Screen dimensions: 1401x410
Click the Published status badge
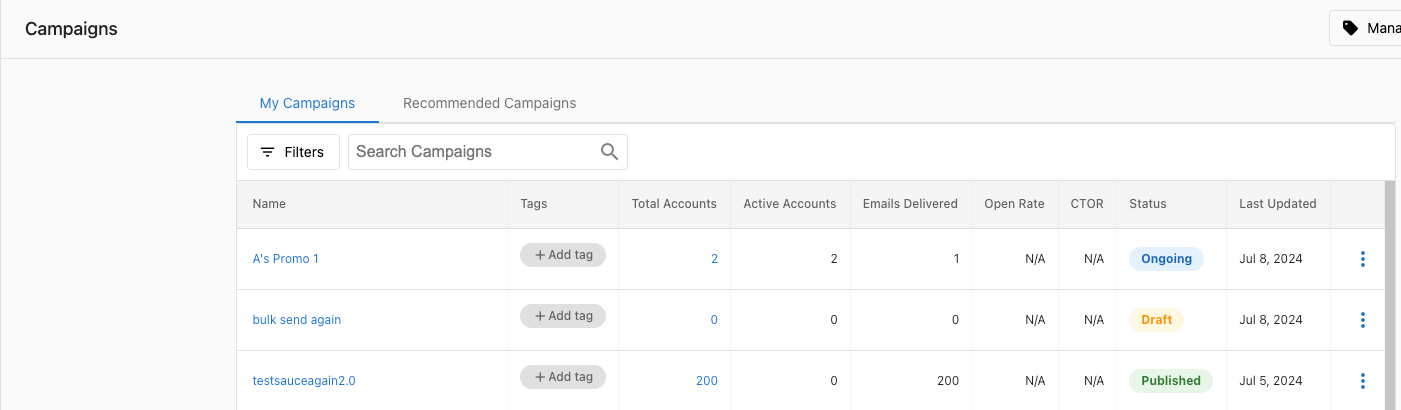1170,381
